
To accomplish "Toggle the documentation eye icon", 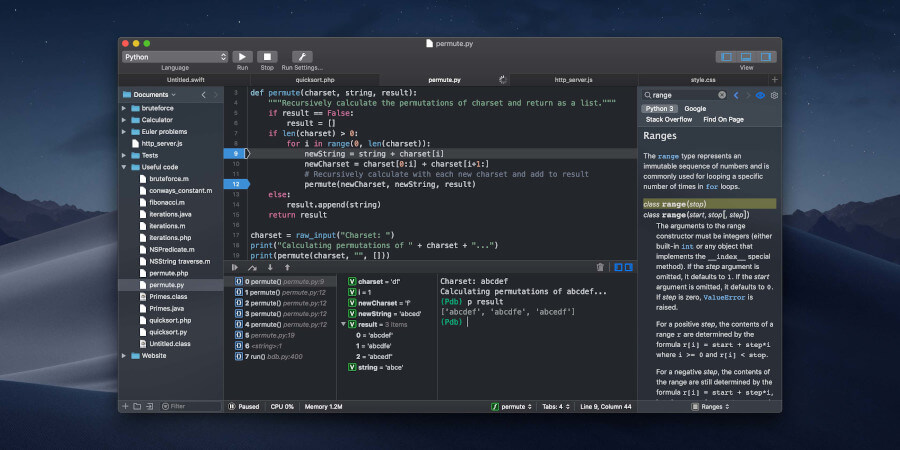I will point(761,95).
